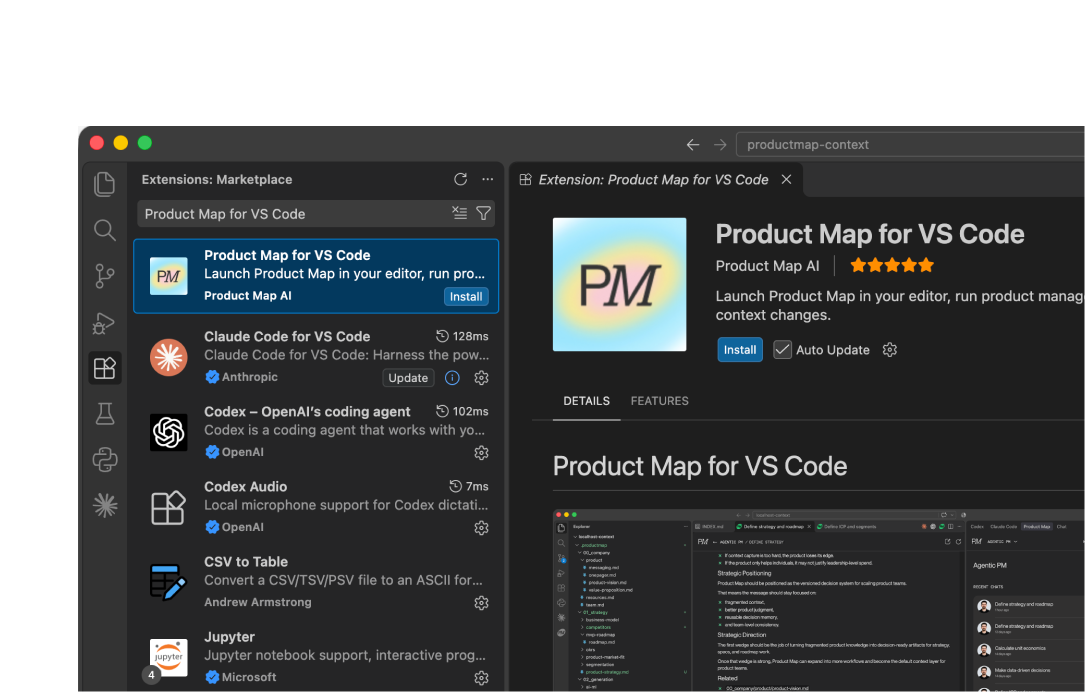Select the Extension: Product Map for VS Code tab

pos(654,180)
